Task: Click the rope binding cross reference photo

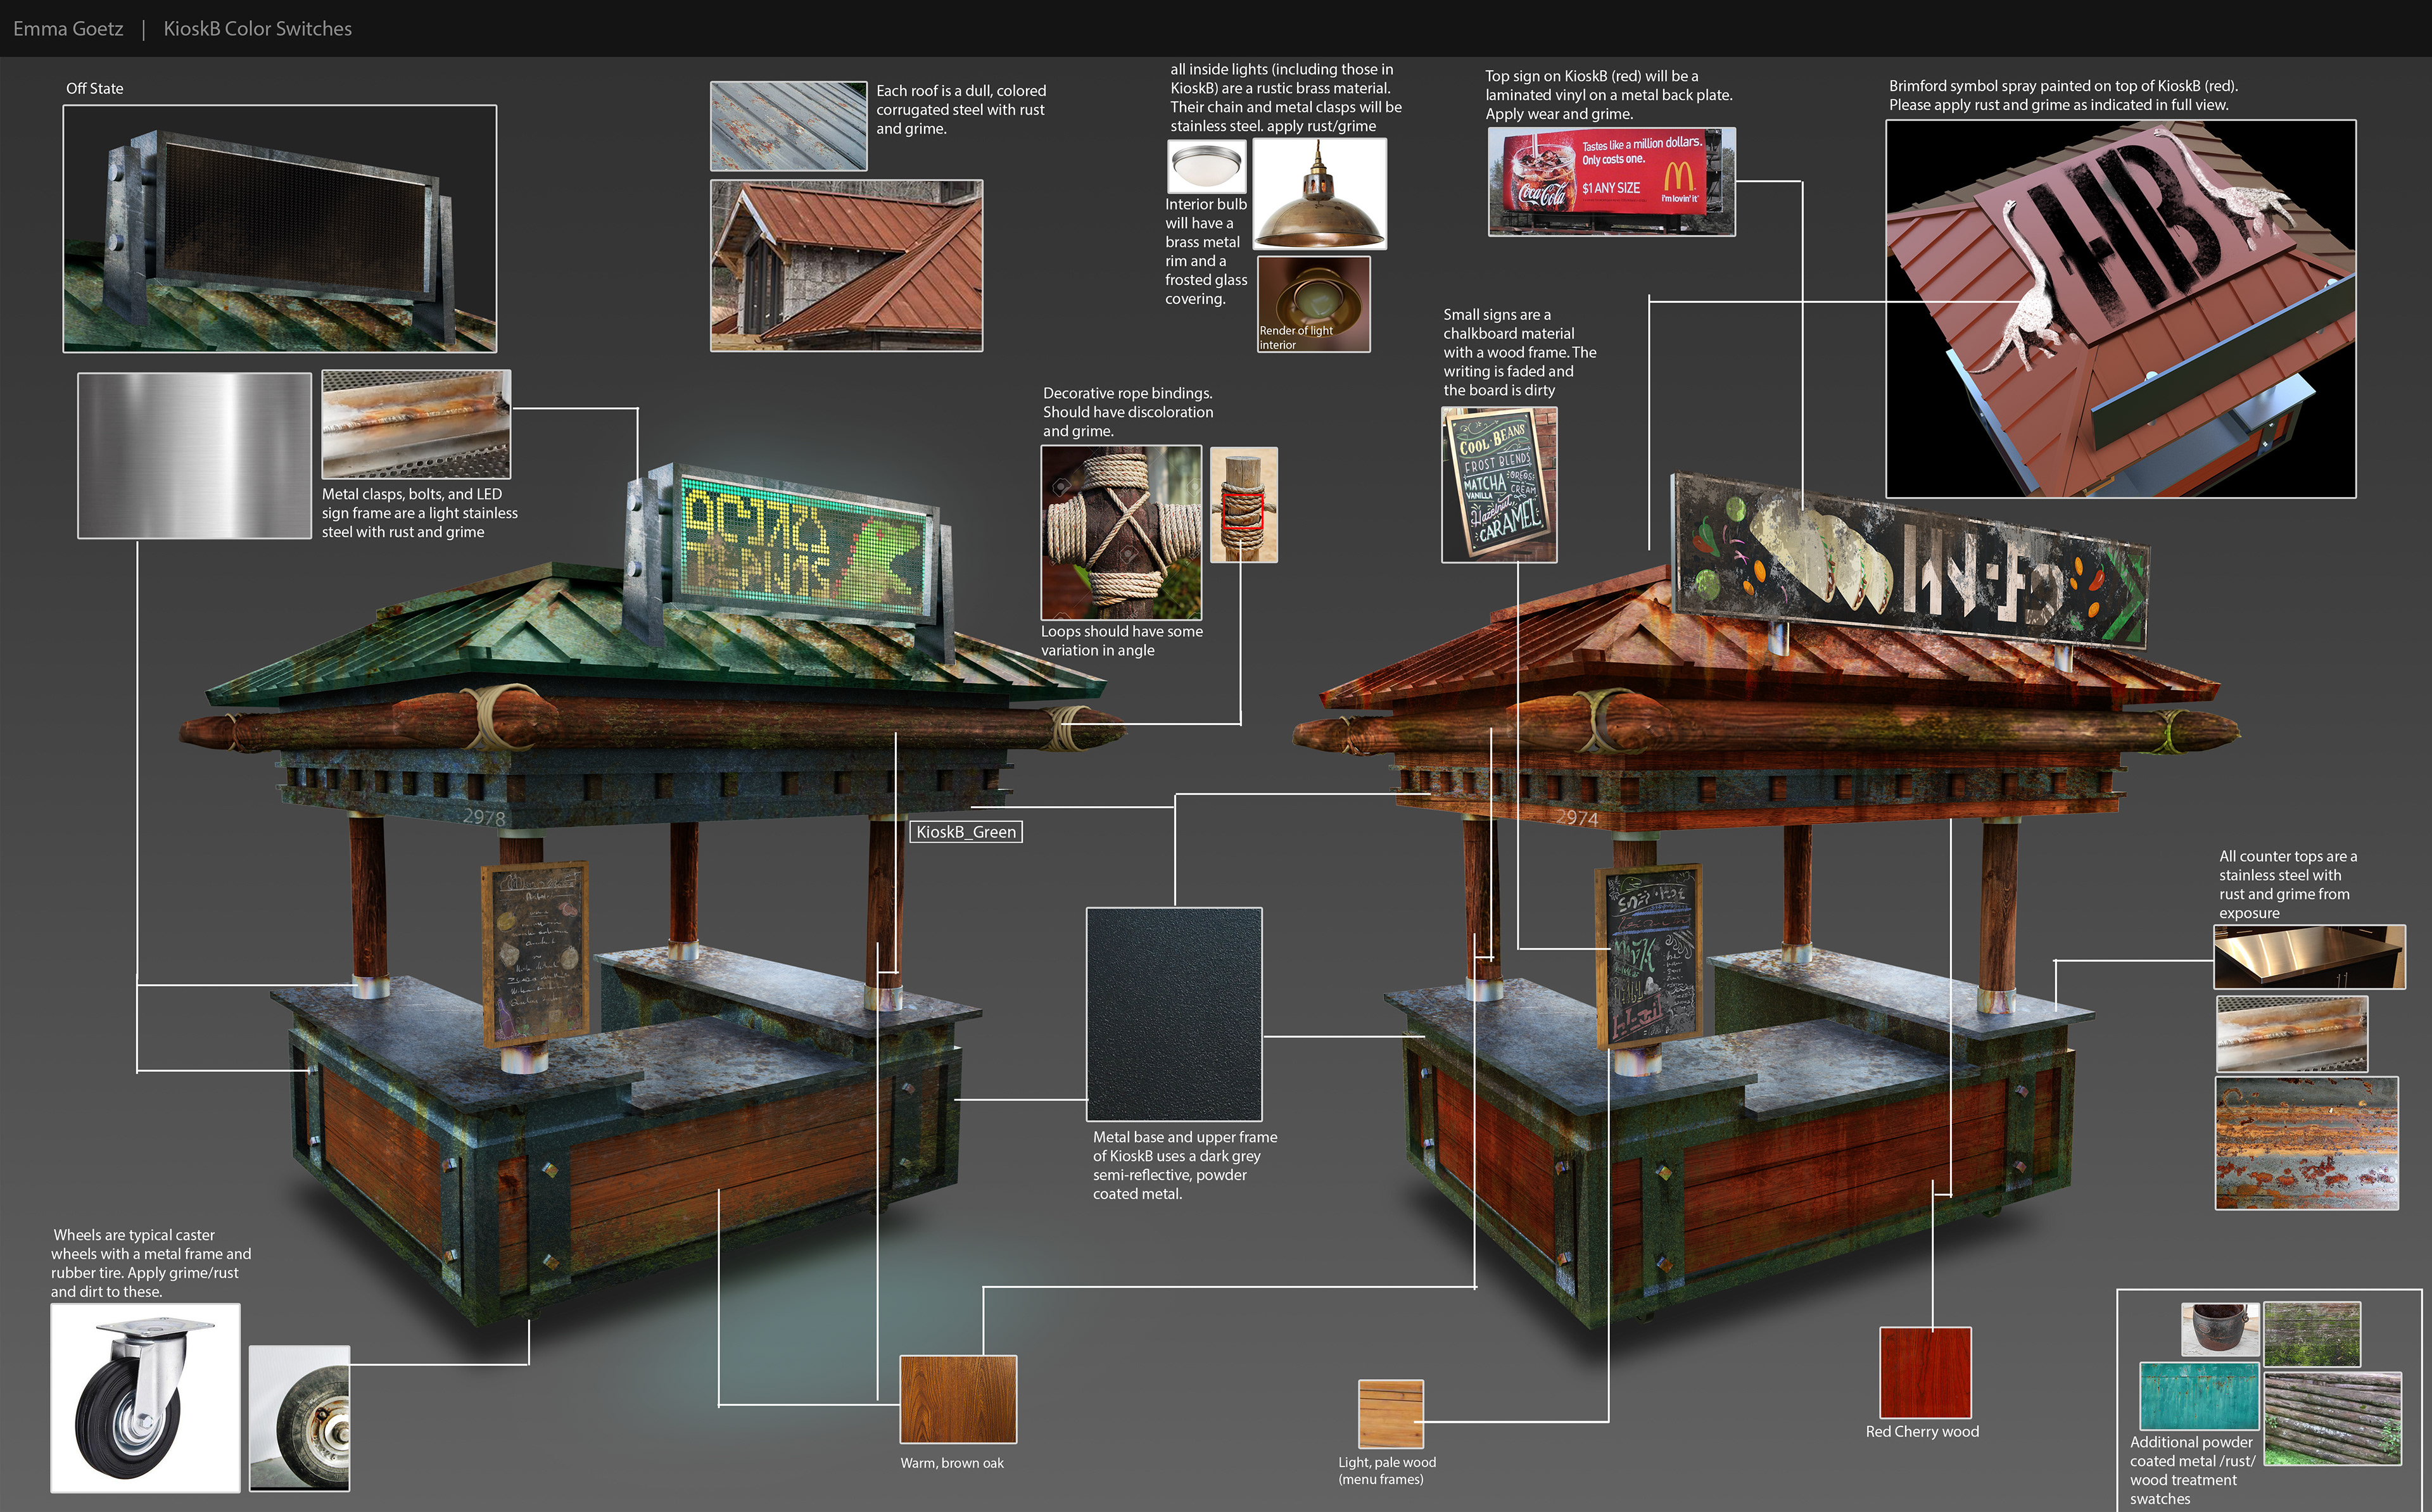Action: click(1121, 532)
